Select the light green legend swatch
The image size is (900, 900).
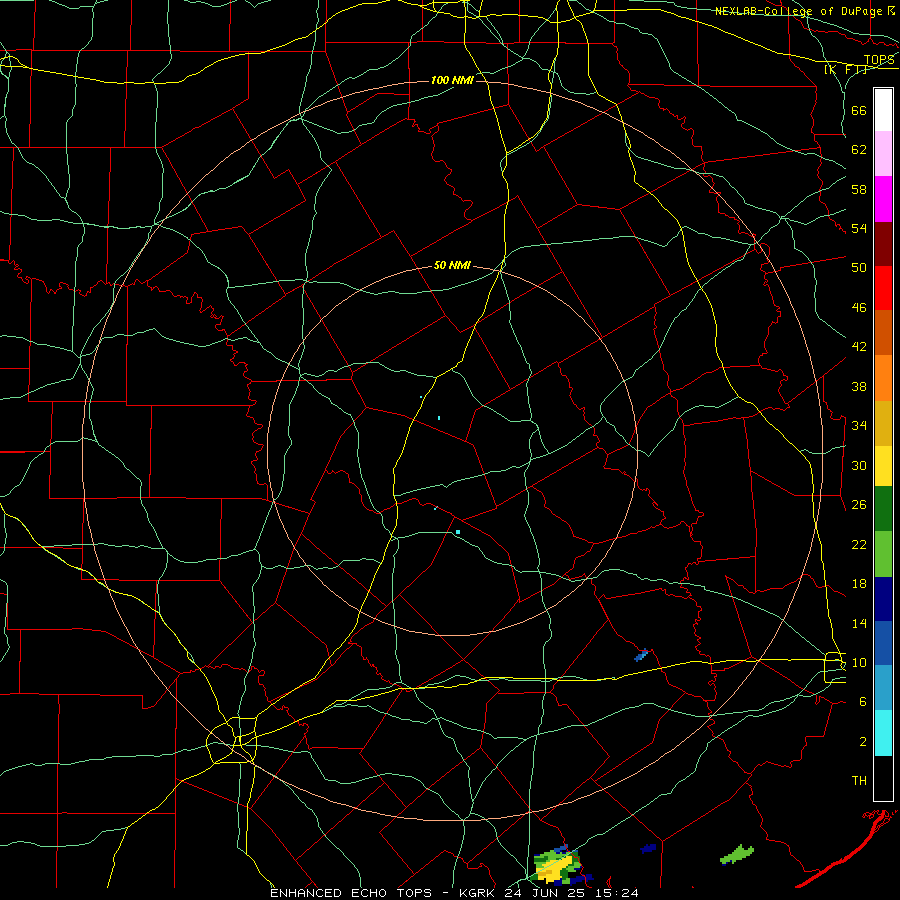click(883, 554)
